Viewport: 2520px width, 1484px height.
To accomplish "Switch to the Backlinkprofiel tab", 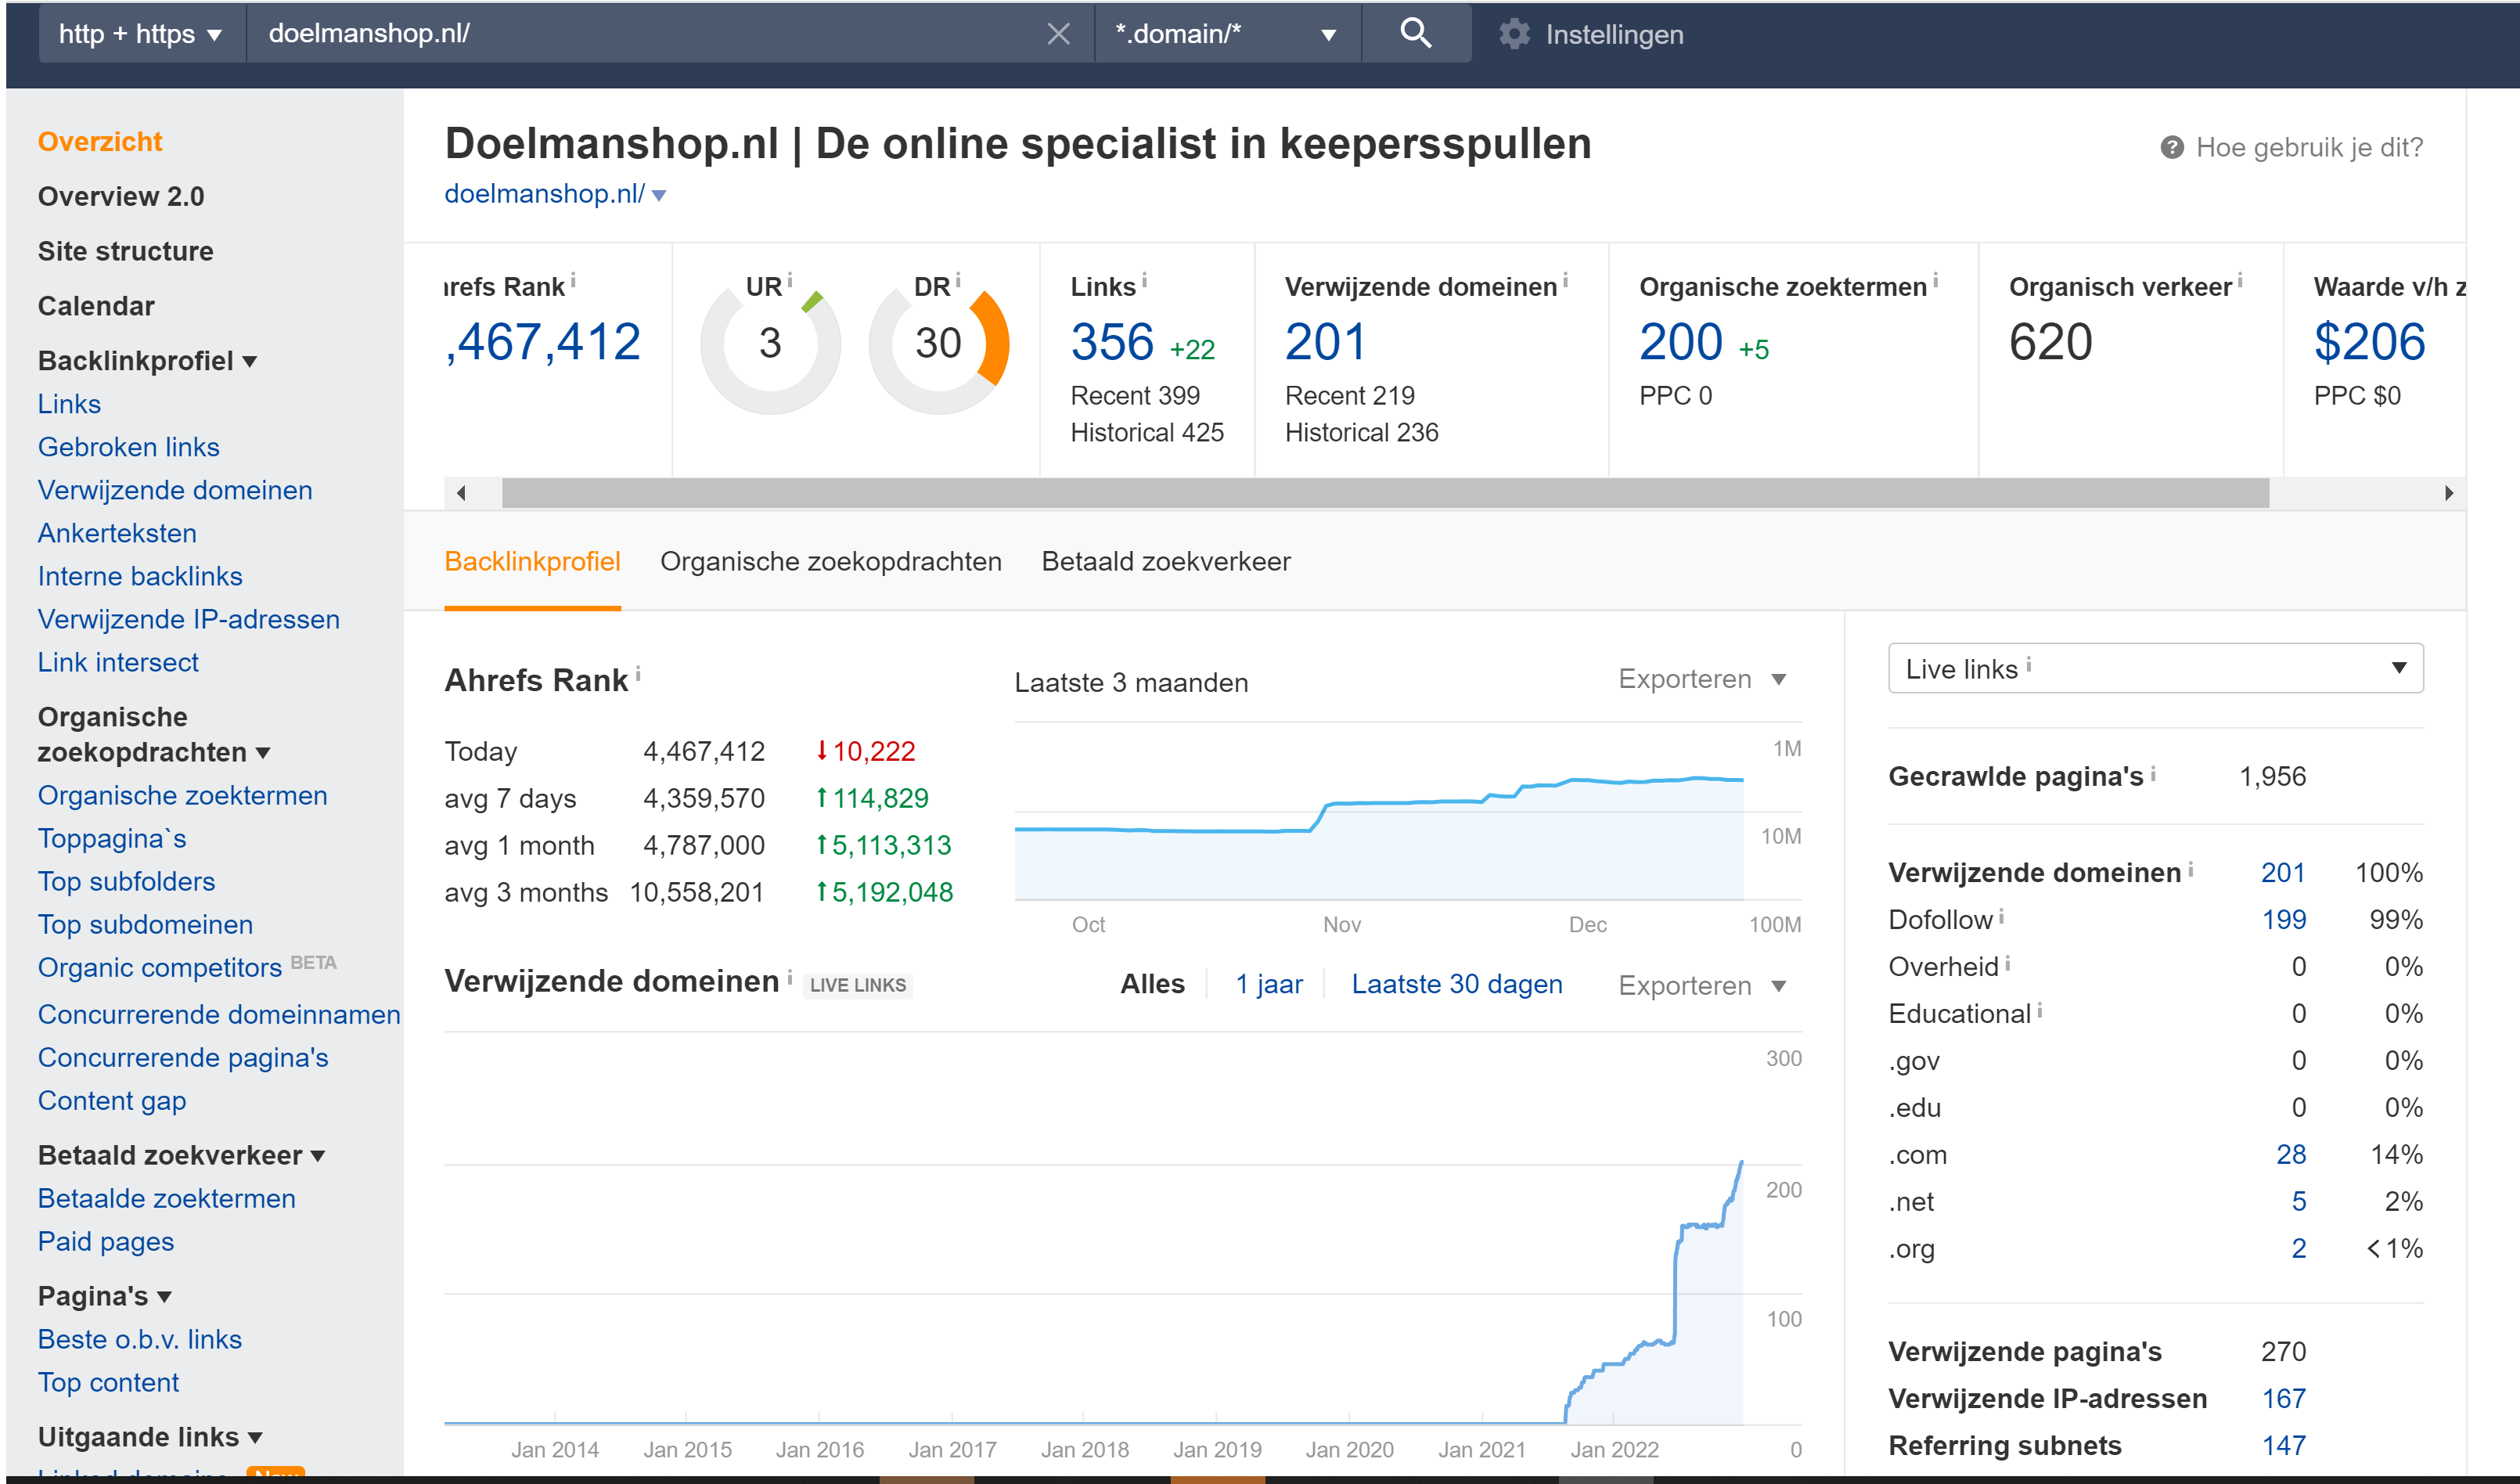I will pos(532,561).
